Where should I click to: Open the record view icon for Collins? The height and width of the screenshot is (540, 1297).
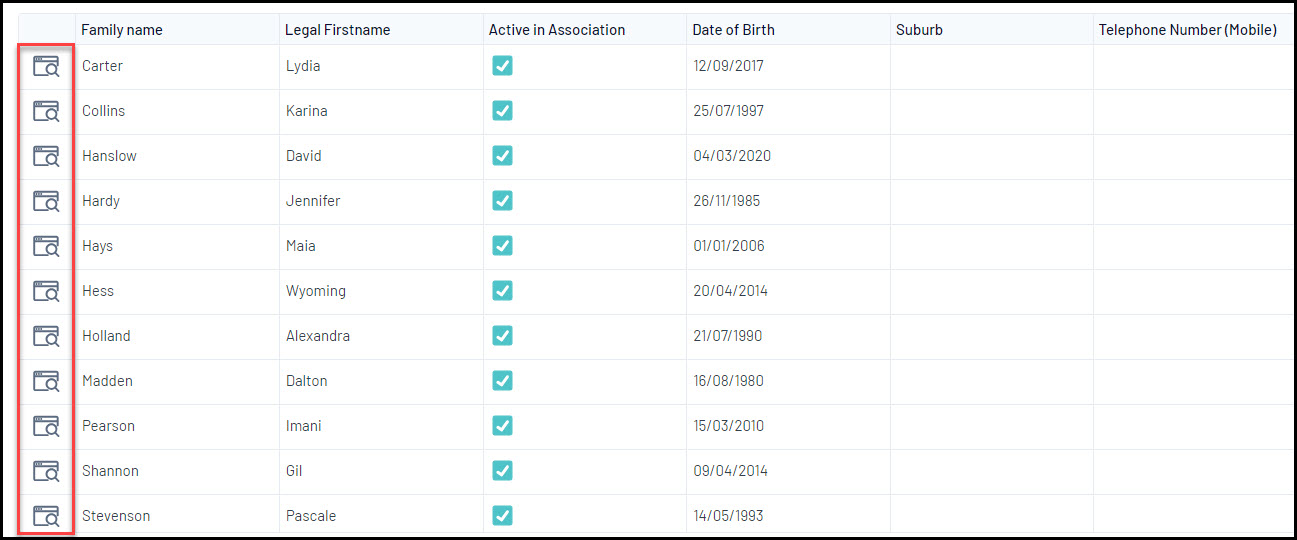click(46, 111)
